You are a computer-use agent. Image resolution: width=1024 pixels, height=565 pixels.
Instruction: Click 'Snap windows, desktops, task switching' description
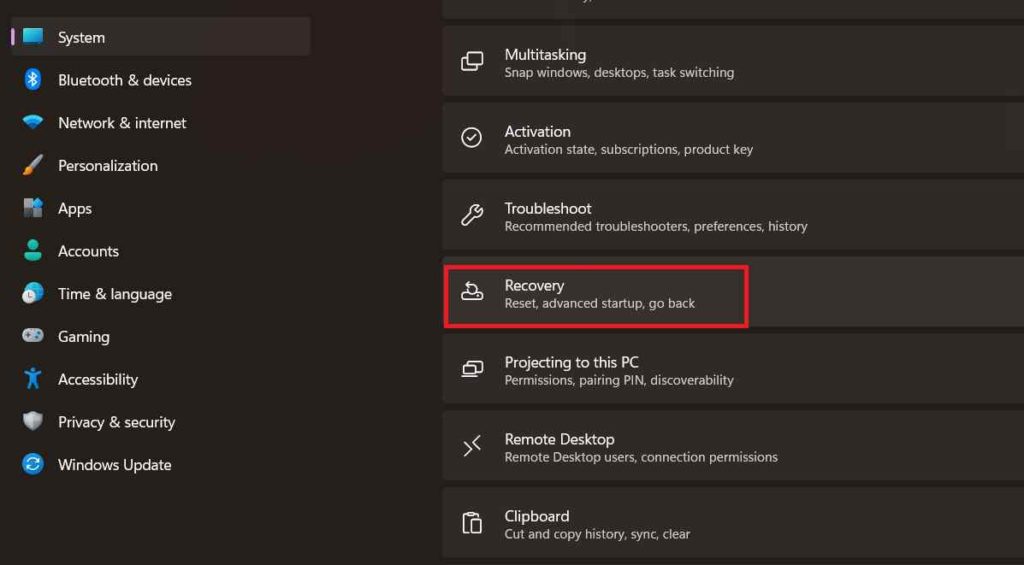click(x=619, y=73)
